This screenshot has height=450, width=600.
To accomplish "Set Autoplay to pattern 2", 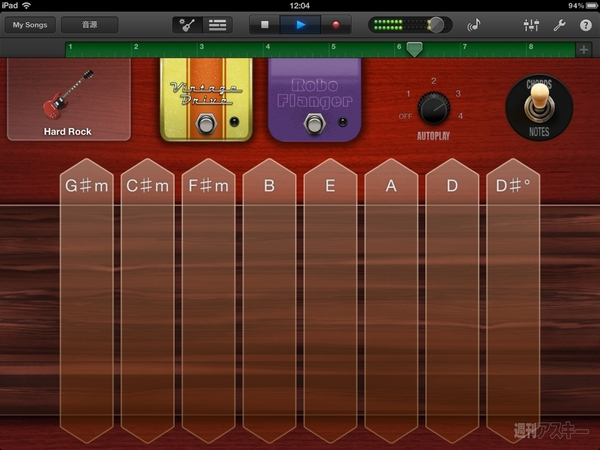I will (x=434, y=81).
